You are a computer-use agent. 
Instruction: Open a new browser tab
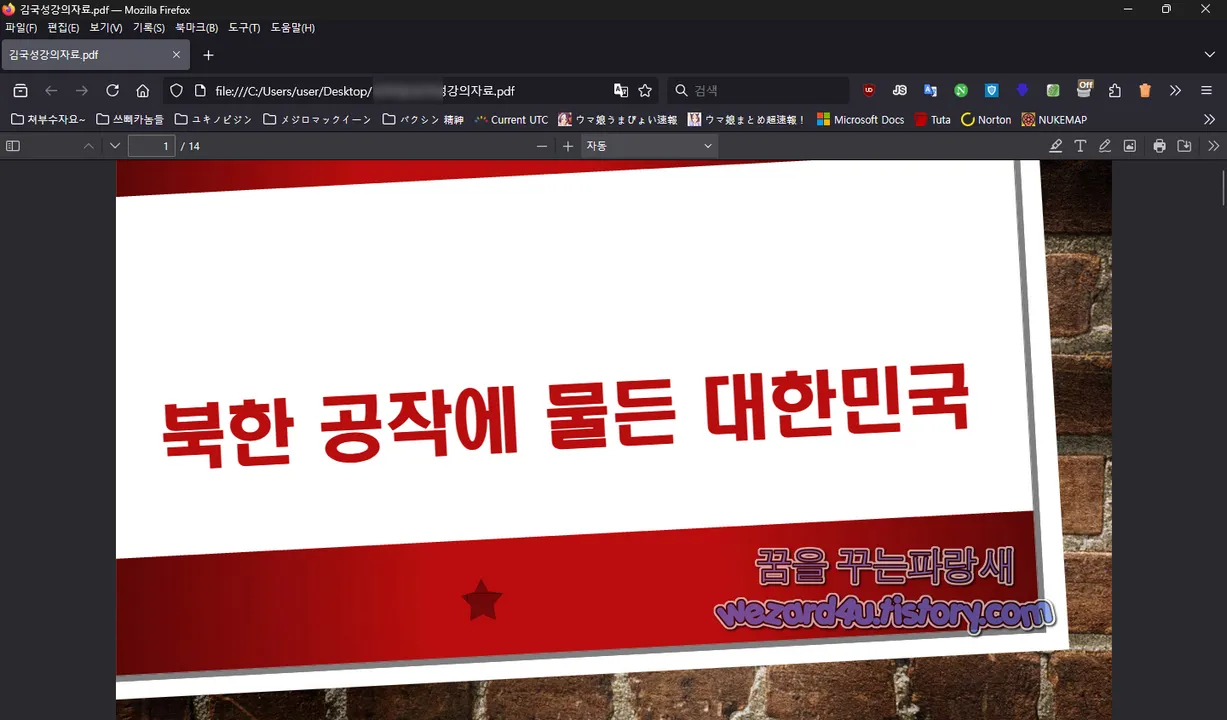(x=208, y=55)
